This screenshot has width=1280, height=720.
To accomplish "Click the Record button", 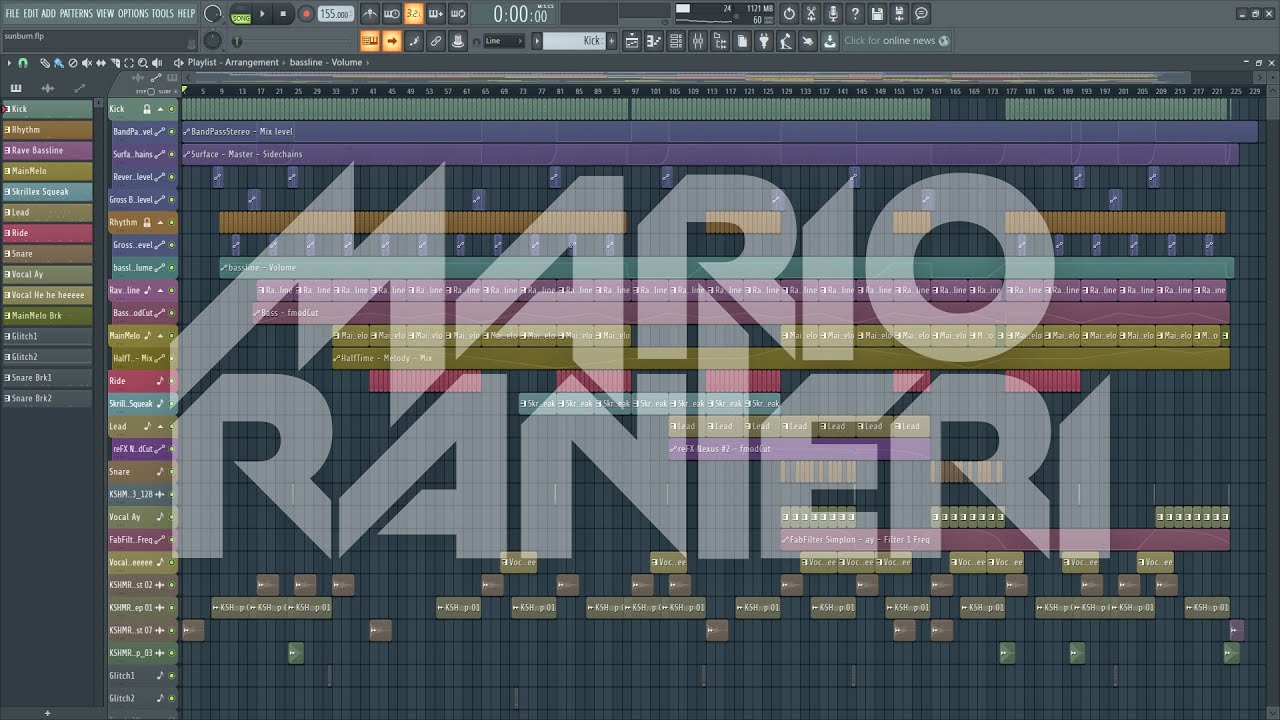I will pyautogui.click(x=306, y=14).
